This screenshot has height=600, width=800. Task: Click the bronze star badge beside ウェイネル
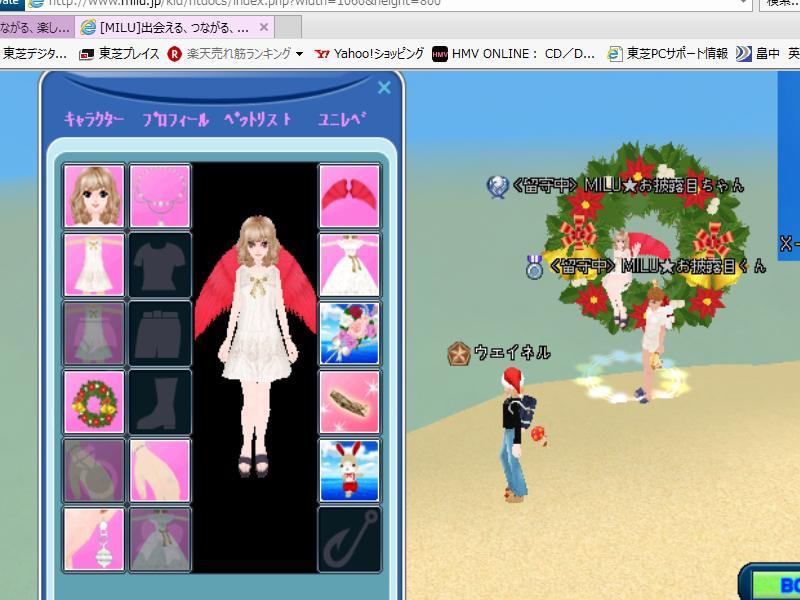[x=459, y=354]
